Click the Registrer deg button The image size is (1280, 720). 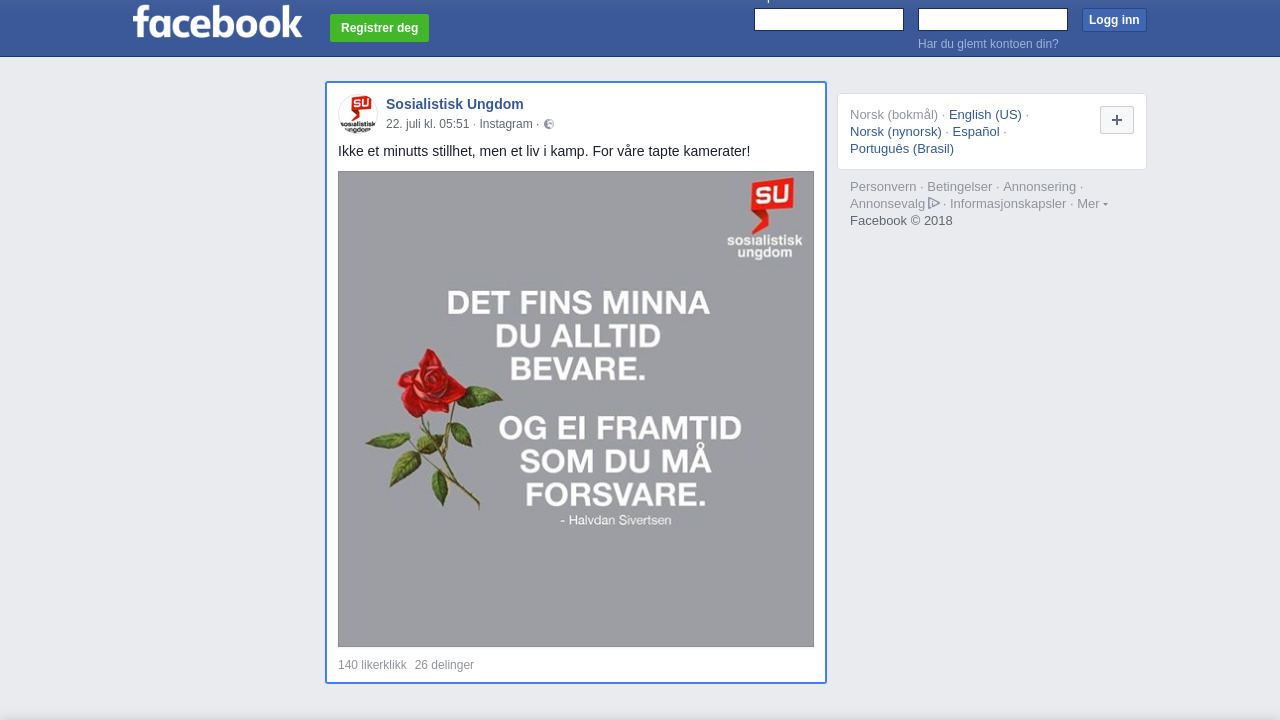tap(379, 28)
